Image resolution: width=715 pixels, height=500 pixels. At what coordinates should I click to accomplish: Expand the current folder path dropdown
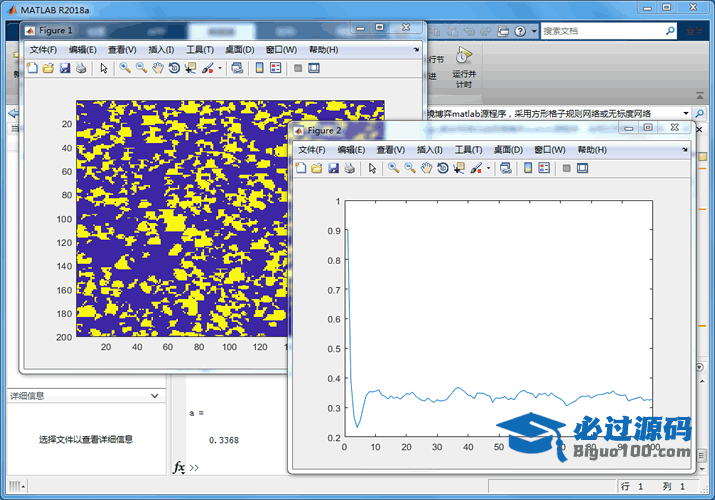(686, 115)
